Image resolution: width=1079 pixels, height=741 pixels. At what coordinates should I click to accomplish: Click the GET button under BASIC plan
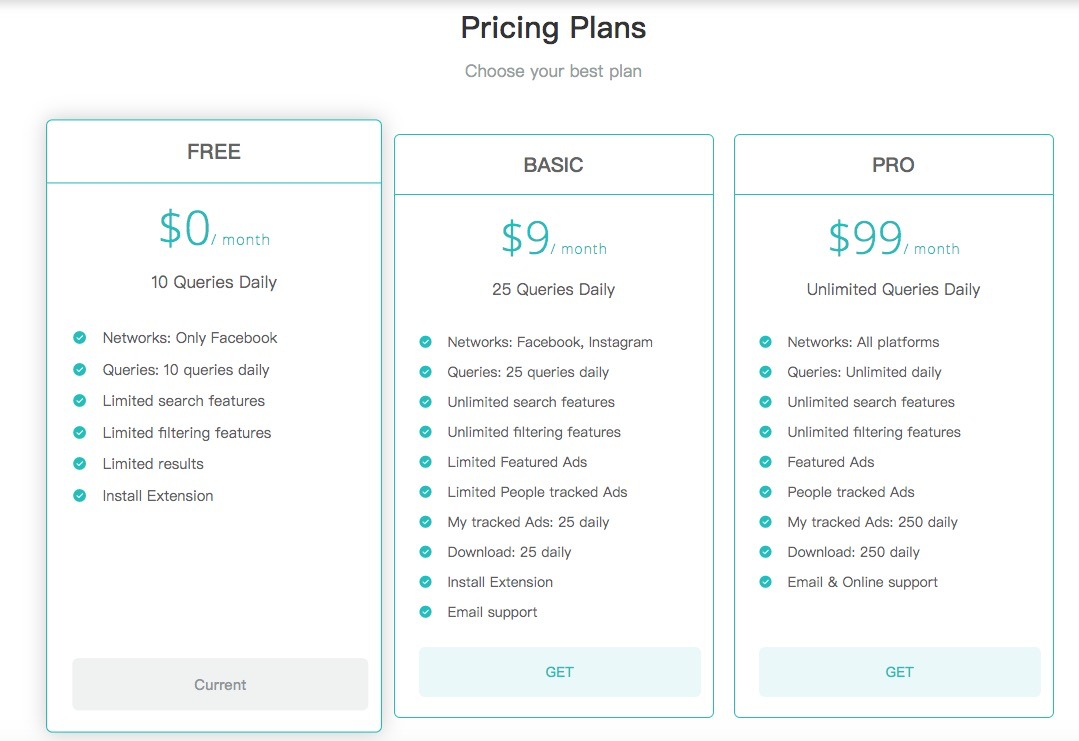point(559,672)
